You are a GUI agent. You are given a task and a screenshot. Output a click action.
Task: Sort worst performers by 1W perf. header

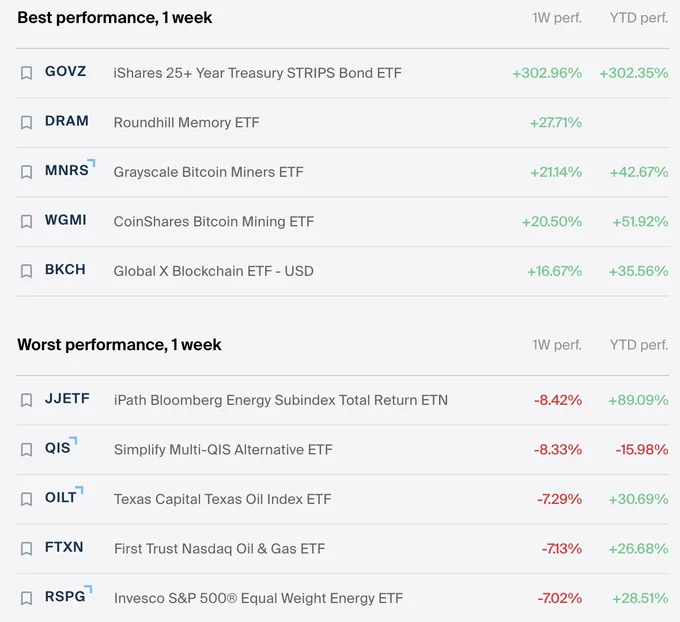(x=557, y=345)
